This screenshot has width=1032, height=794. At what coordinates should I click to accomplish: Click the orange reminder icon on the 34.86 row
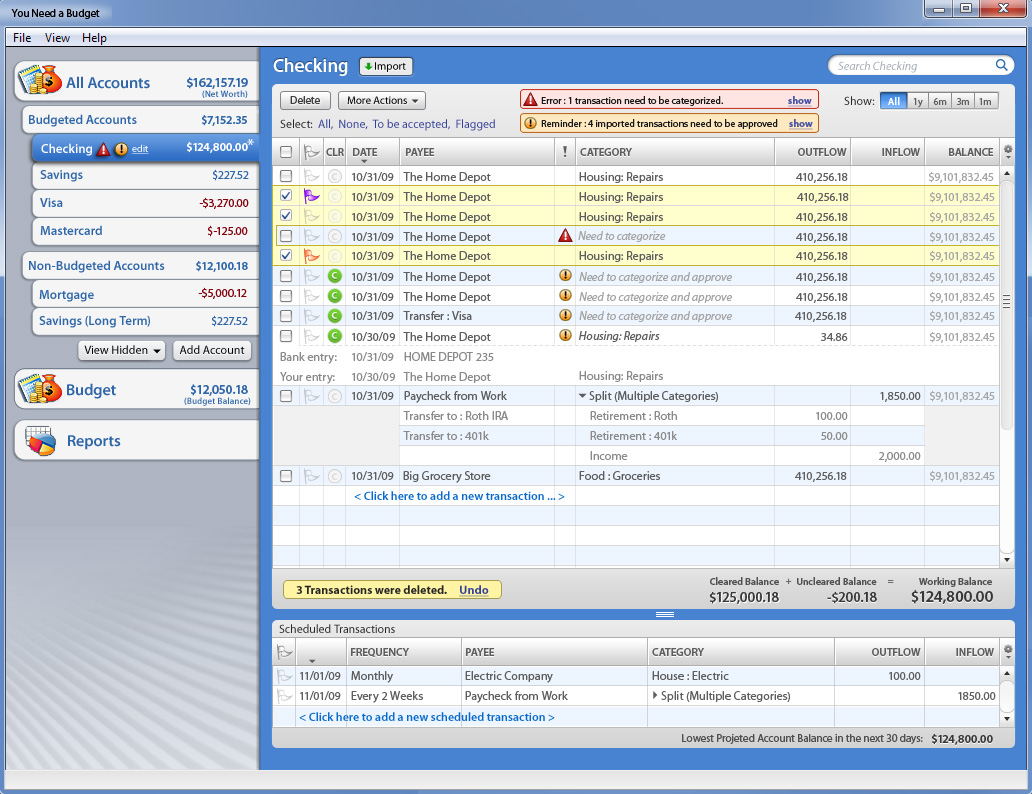565,335
